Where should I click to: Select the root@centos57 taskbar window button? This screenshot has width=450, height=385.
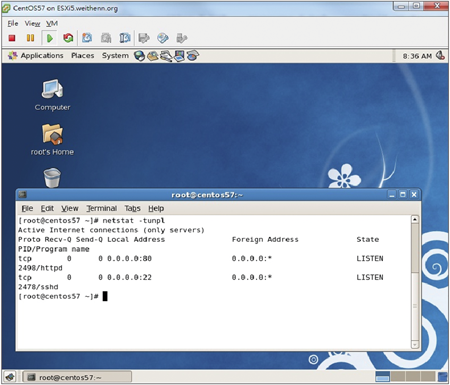77,377
